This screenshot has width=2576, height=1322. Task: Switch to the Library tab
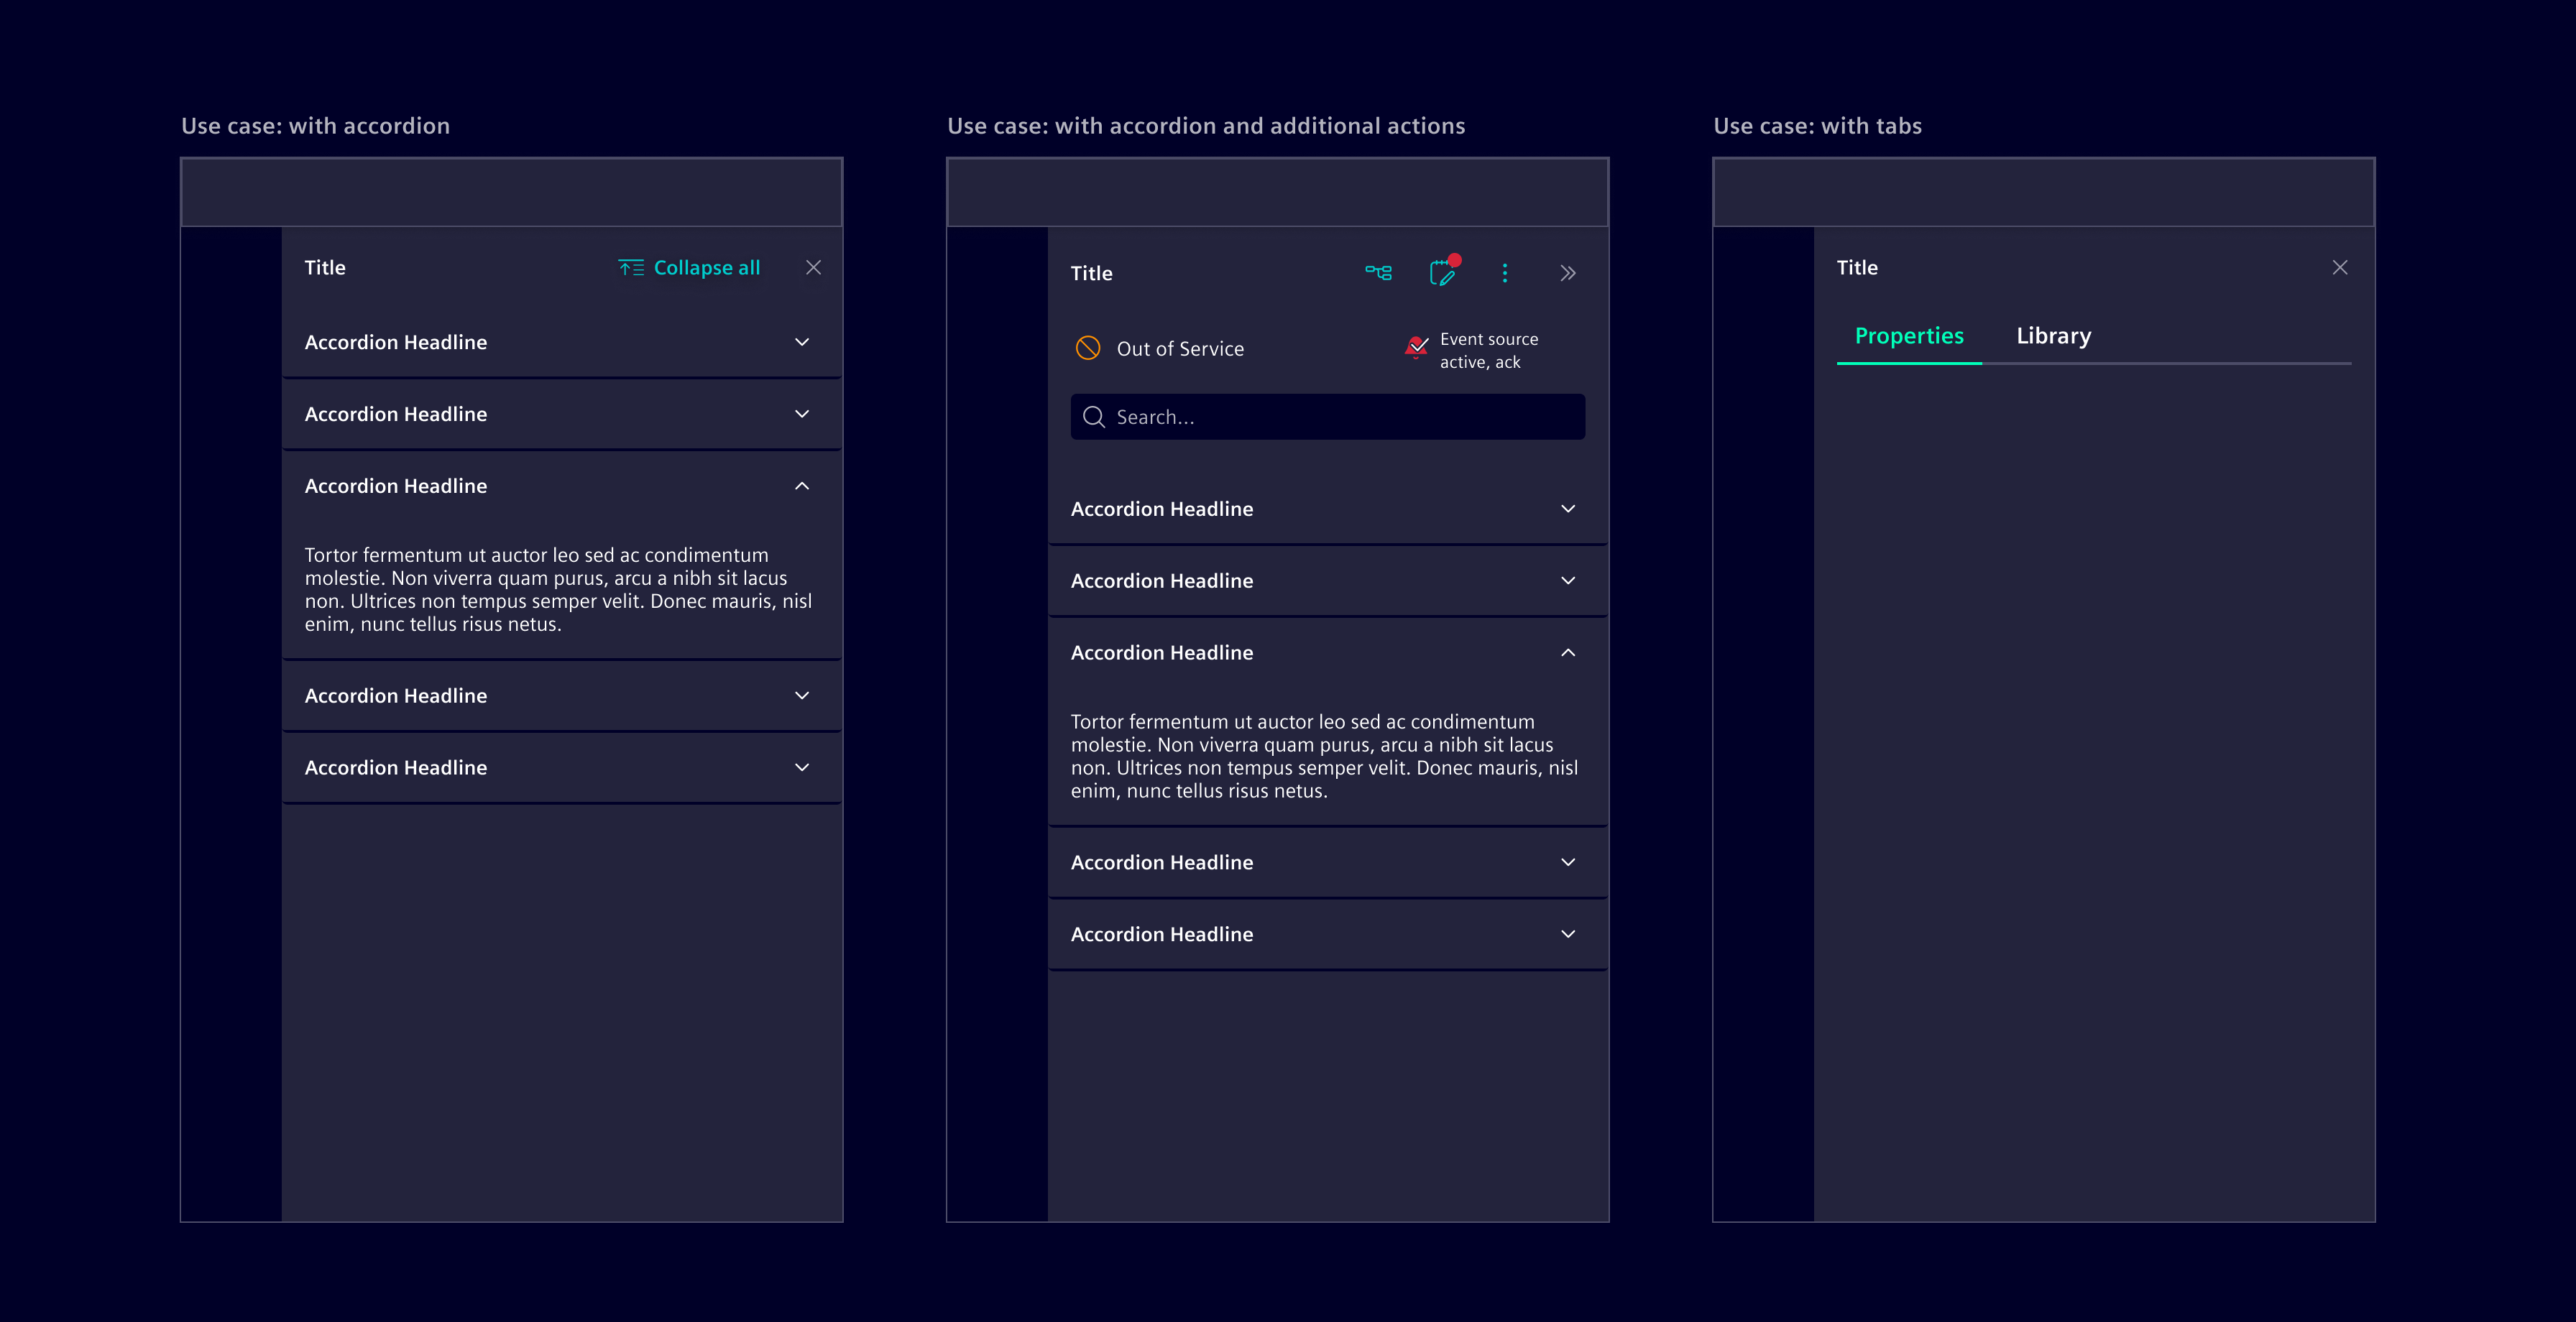pyautogui.click(x=2053, y=336)
